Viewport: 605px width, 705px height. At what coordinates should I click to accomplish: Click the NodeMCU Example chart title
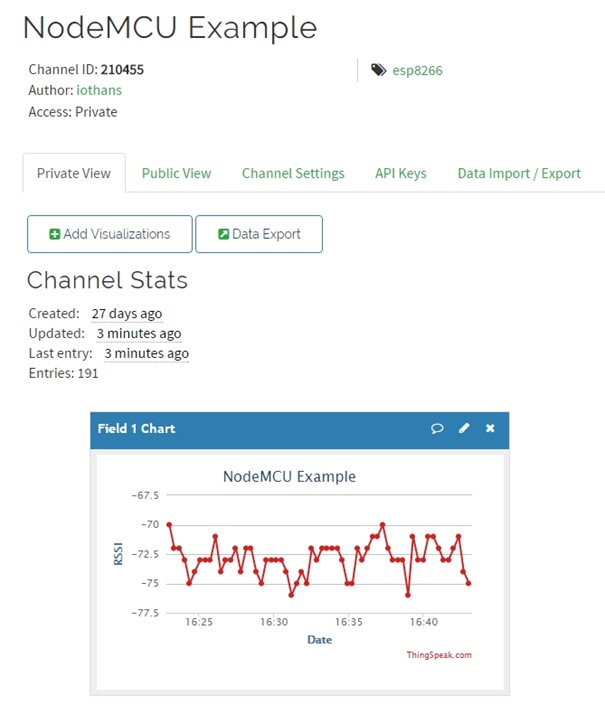289,477
